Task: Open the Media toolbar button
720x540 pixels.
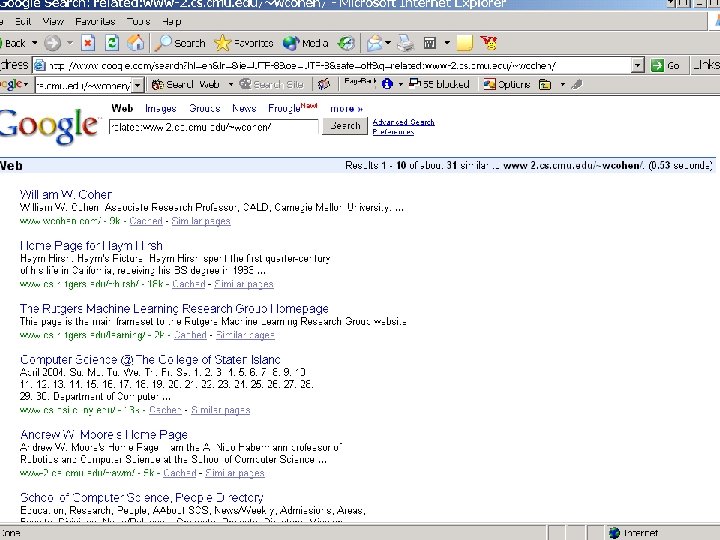Action: pos(305,43)
